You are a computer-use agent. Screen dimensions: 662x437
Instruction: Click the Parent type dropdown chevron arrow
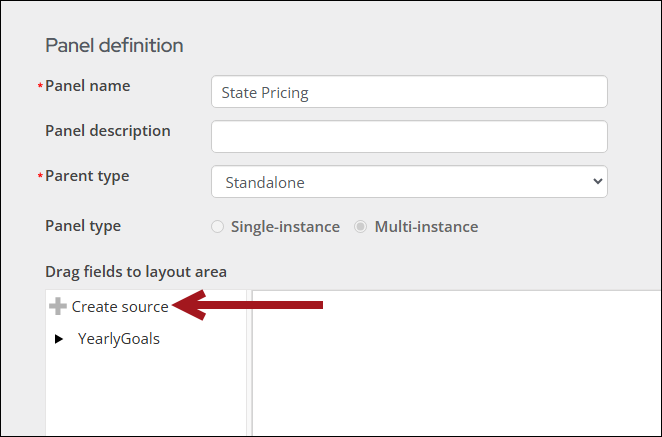[598, 182]
